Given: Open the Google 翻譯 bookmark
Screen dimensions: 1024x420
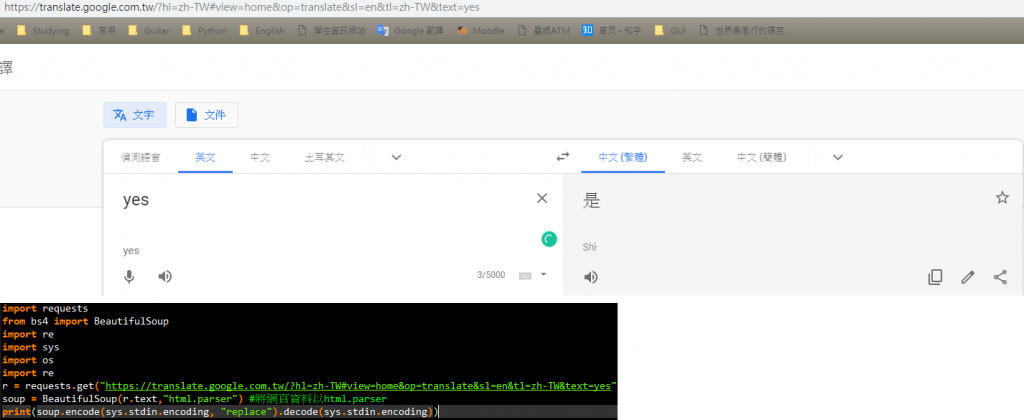Looking at the screenshot, I should pyautogui.click(x=411, y=31).
